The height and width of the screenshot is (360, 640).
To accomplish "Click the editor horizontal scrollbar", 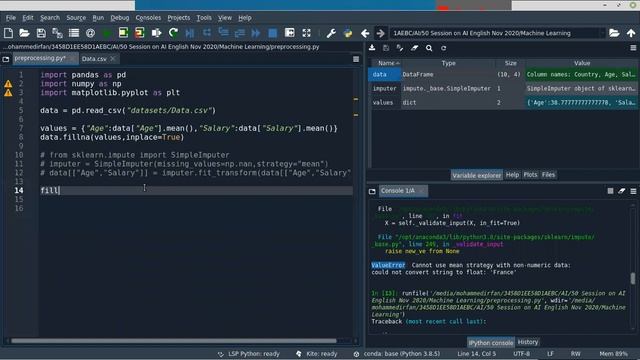I will [x=174, y=341].
